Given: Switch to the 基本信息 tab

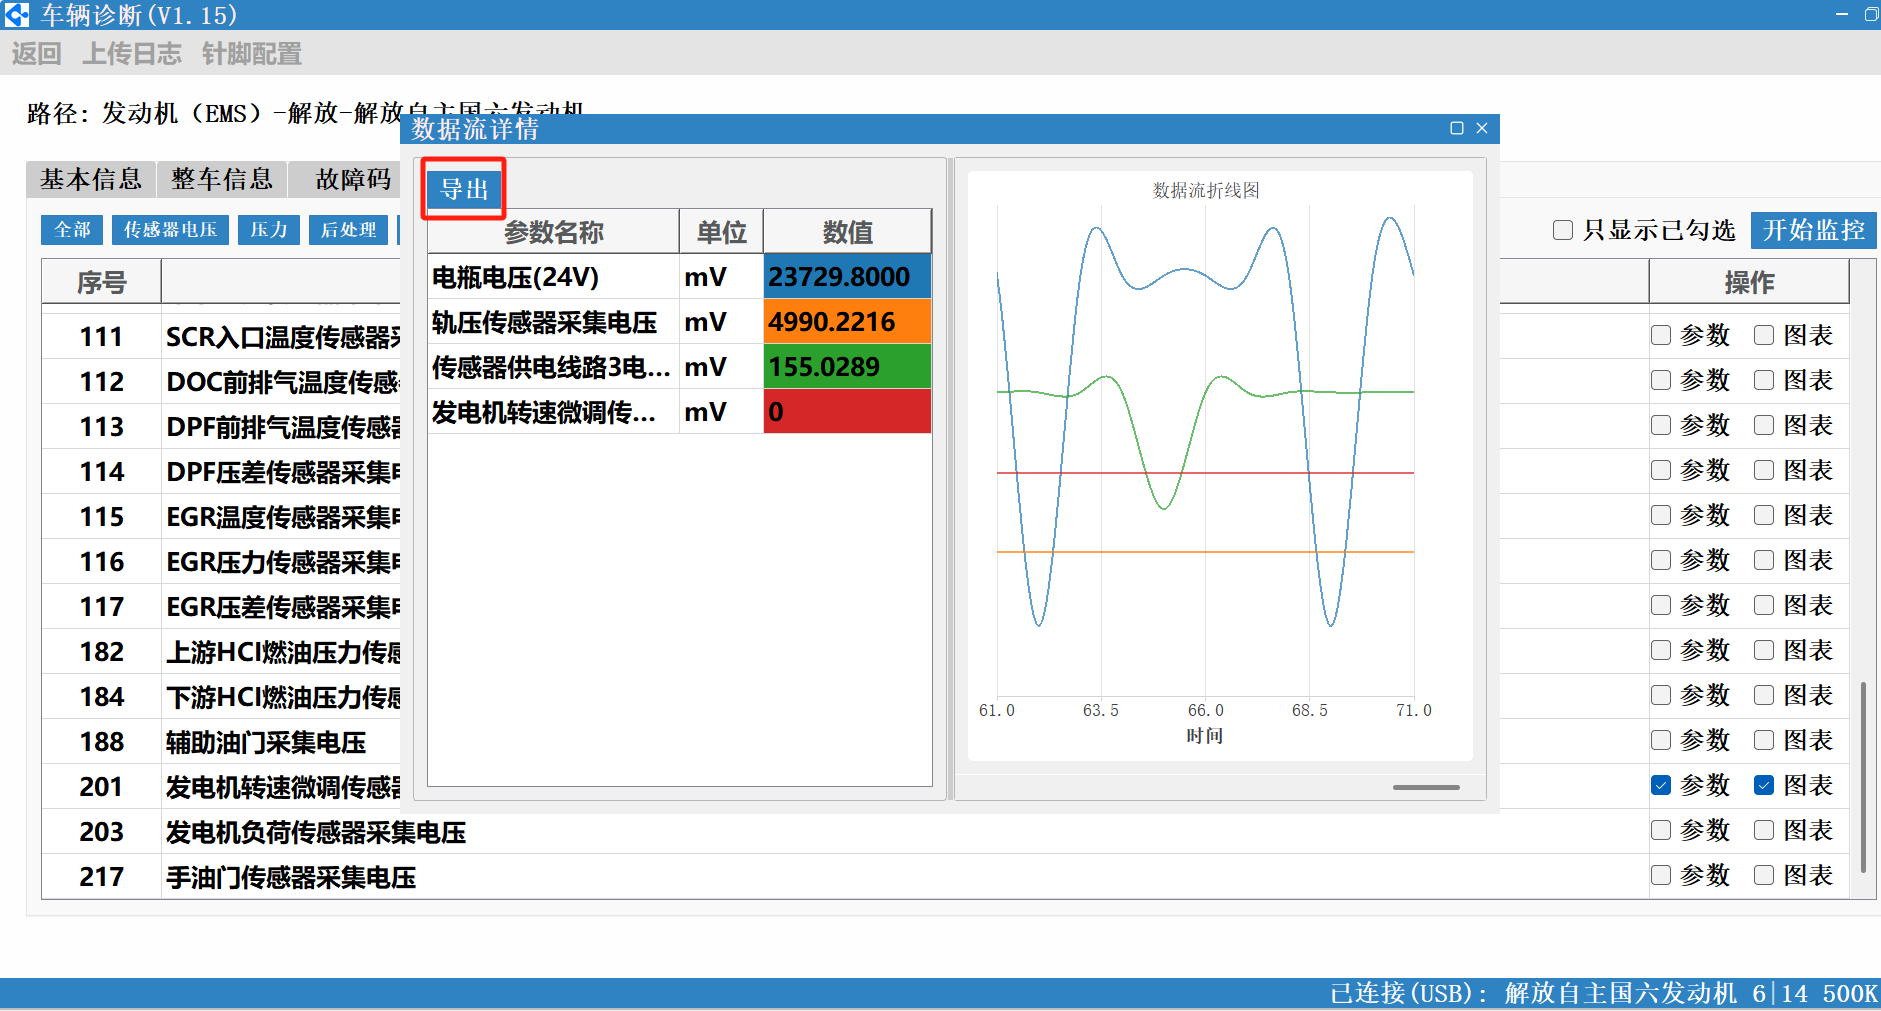Looking at the screenshot, I should (x=91, y=179).
